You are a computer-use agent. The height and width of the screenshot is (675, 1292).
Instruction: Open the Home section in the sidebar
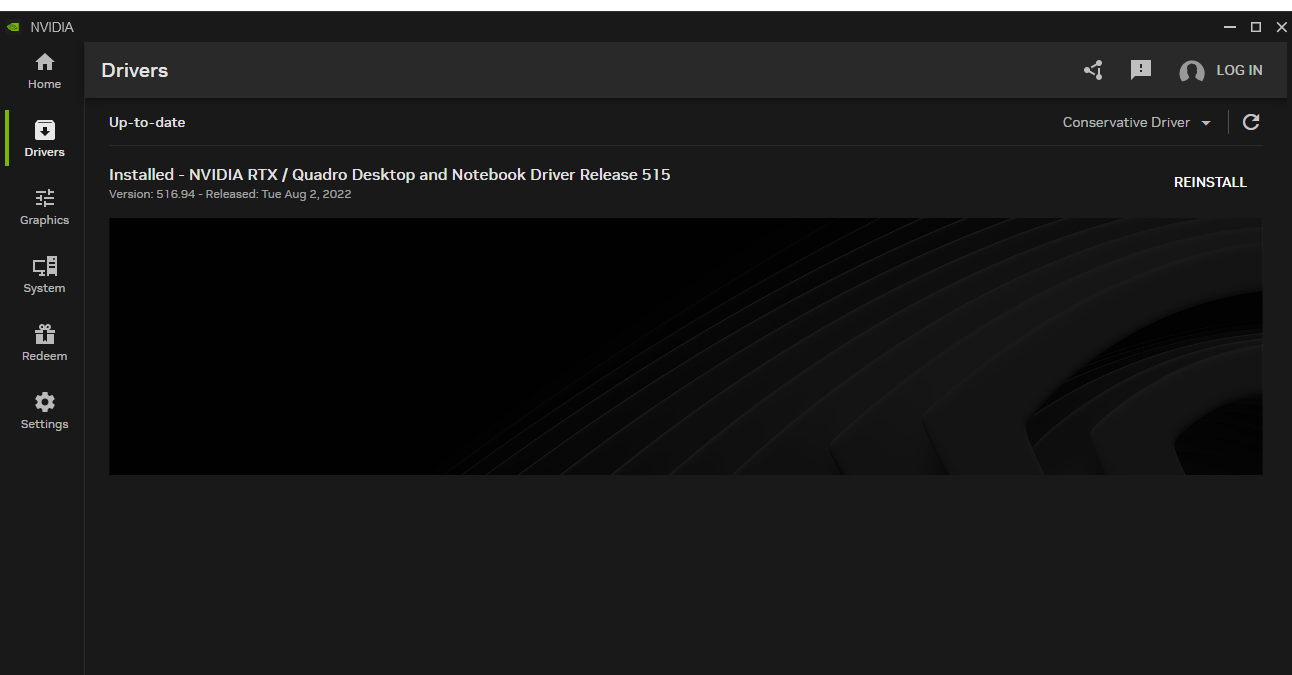(44, 71)
